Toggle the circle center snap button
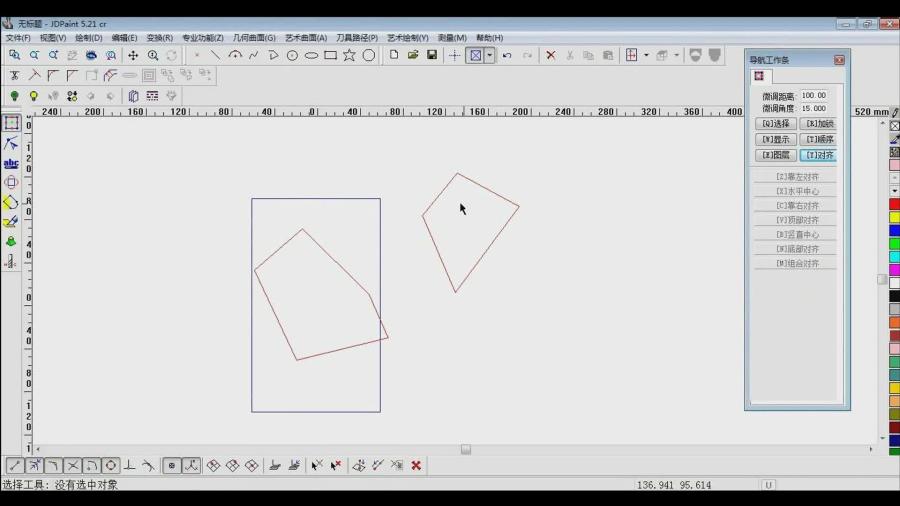This screenshot has width=900, height=506. click(110, 466)
